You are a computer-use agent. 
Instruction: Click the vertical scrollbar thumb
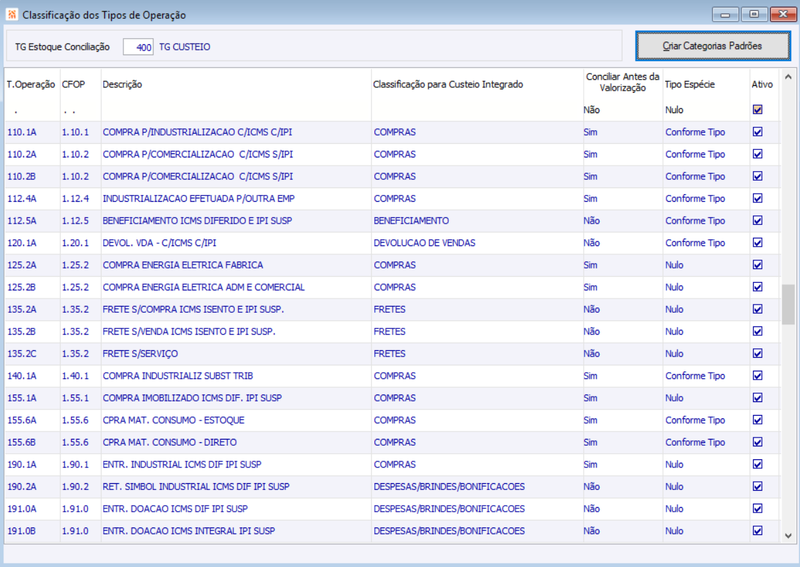[788, 305]
